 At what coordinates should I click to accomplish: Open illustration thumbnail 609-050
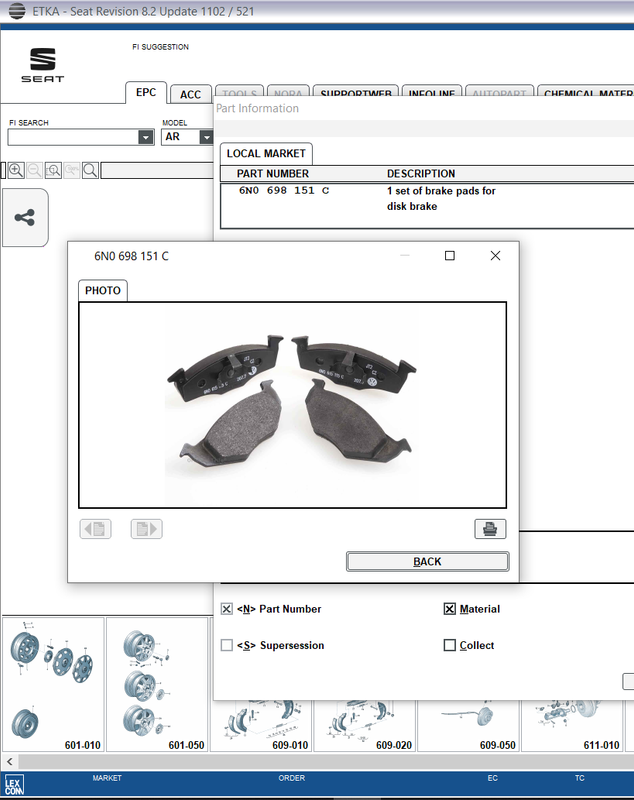469,726
